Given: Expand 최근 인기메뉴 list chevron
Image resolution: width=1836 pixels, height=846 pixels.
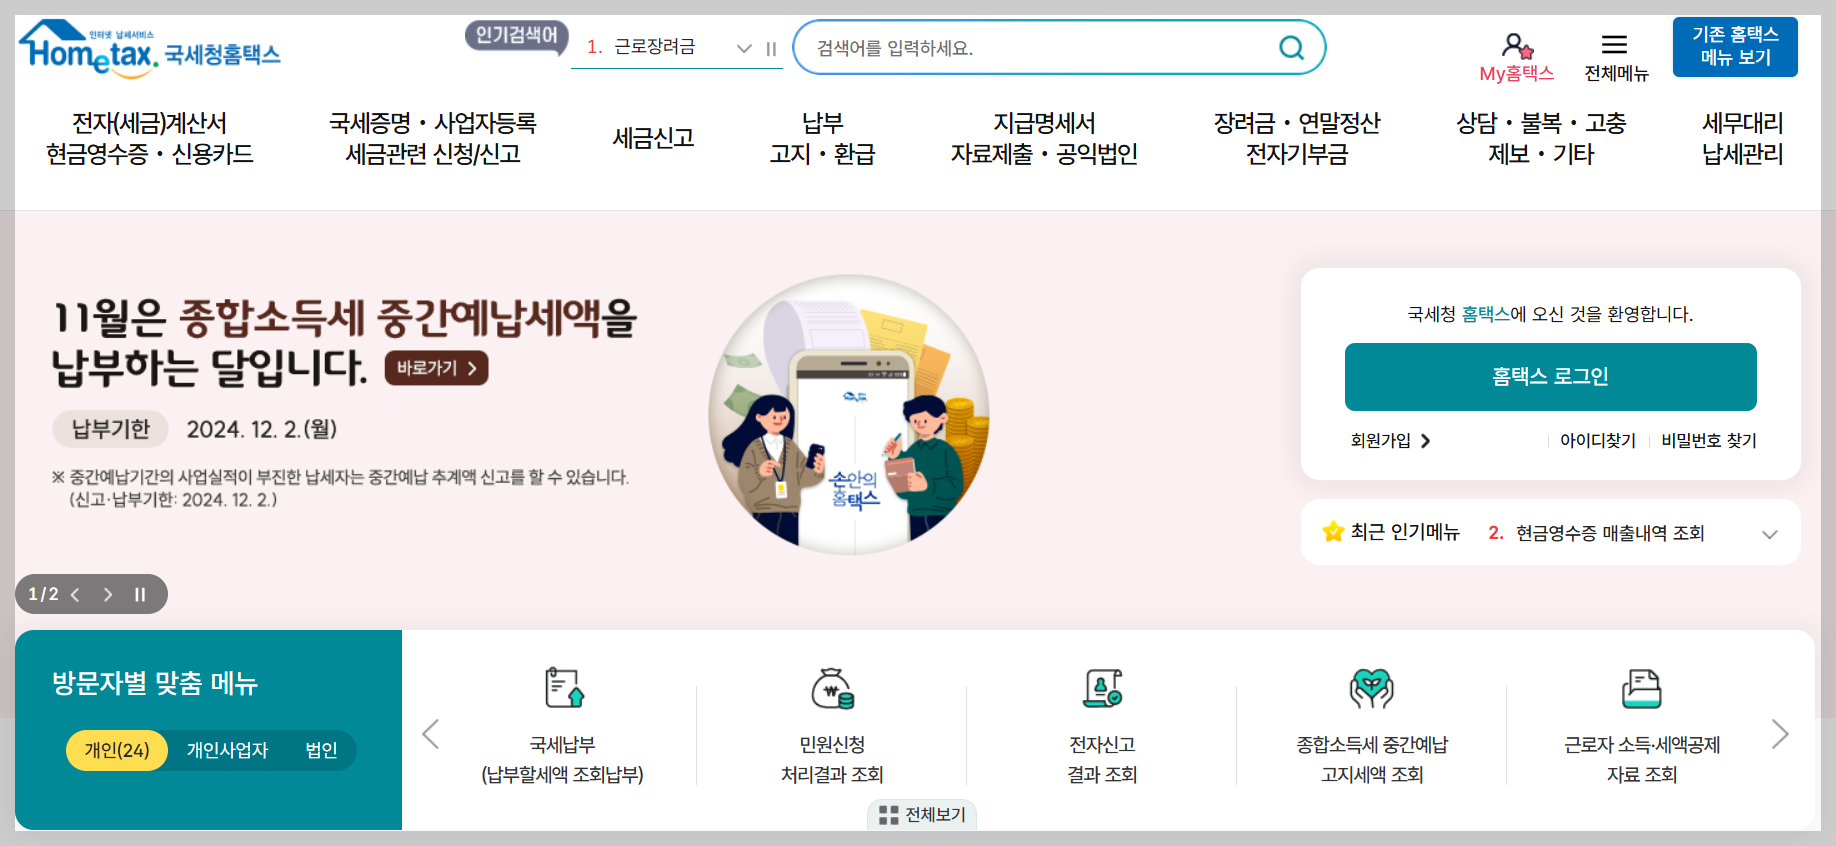Looking at the screenshot, I should click(1769, 534).
